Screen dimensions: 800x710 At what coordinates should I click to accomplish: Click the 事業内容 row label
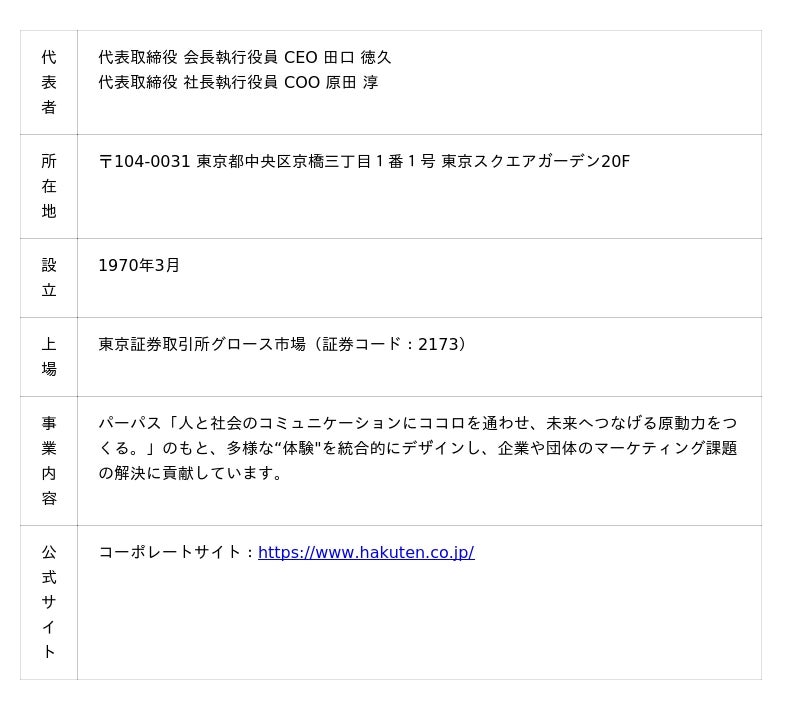click(49, 460)
